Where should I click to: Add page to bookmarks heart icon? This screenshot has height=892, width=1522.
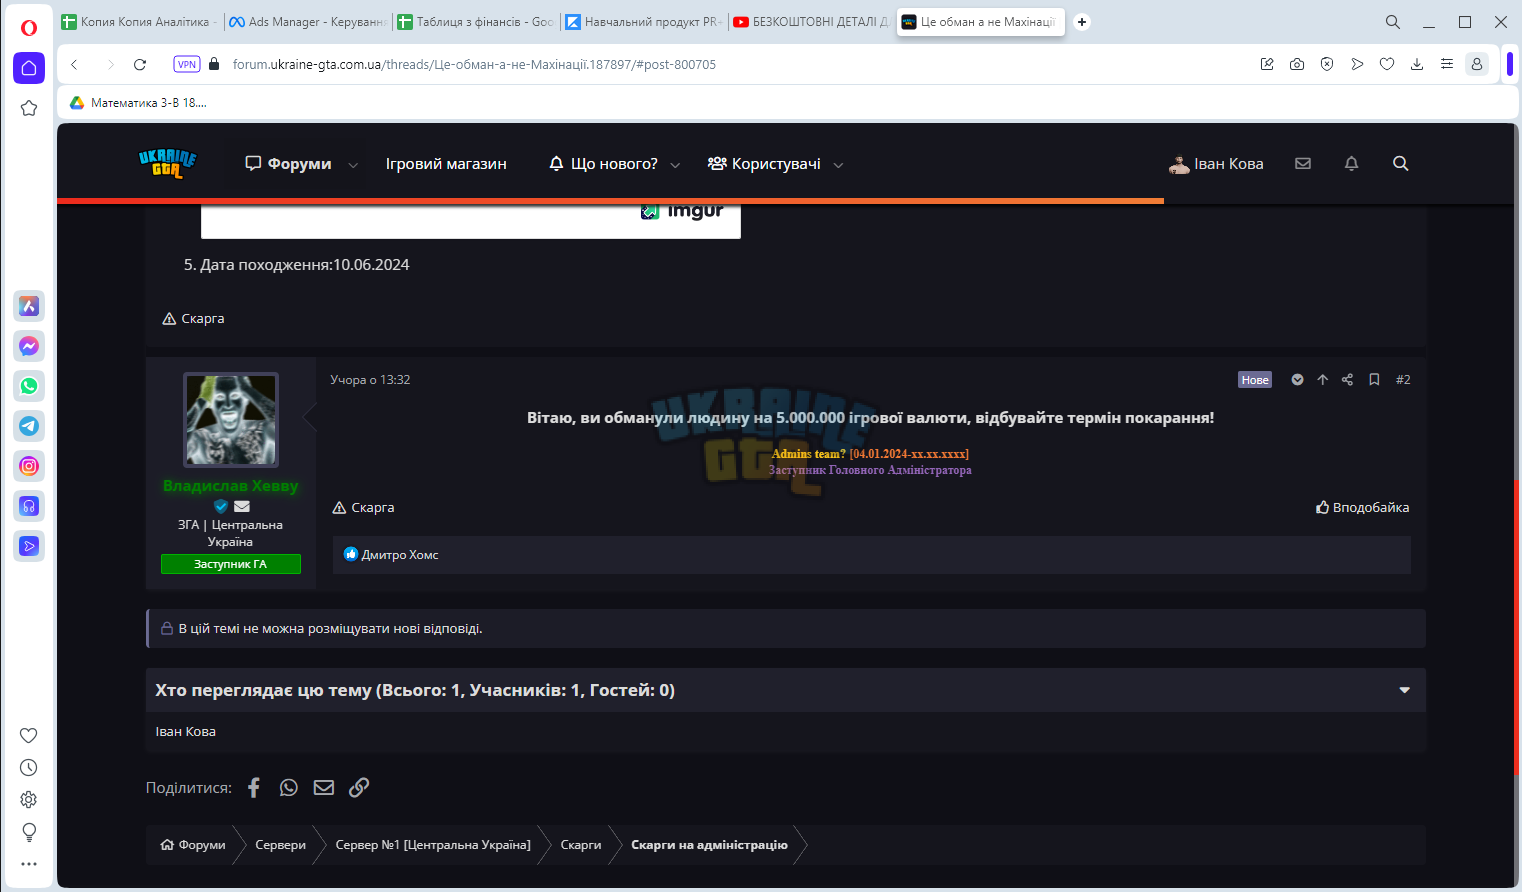(x=1387, y=64)
